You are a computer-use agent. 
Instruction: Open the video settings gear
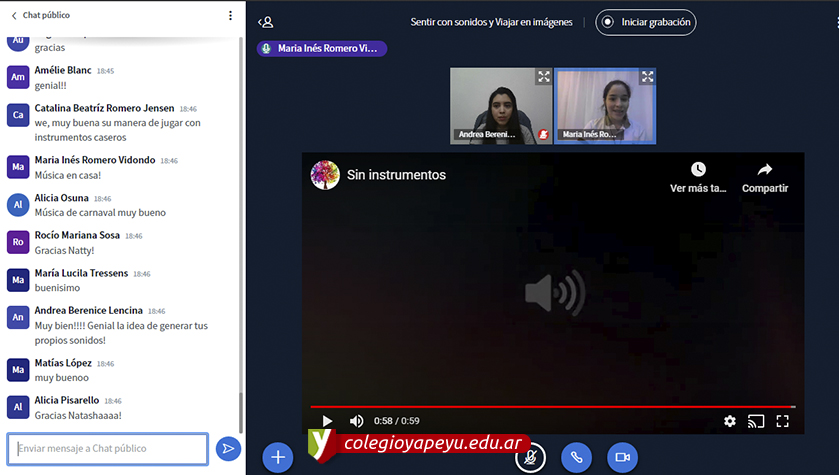(730, 421)
